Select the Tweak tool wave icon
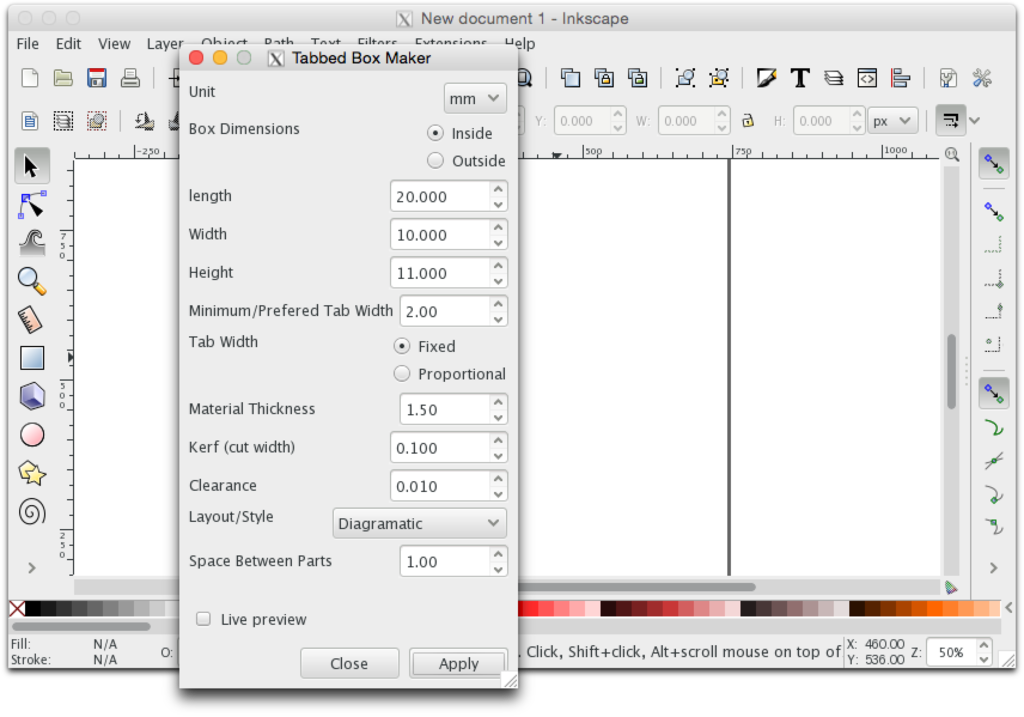 pos(31,242)
